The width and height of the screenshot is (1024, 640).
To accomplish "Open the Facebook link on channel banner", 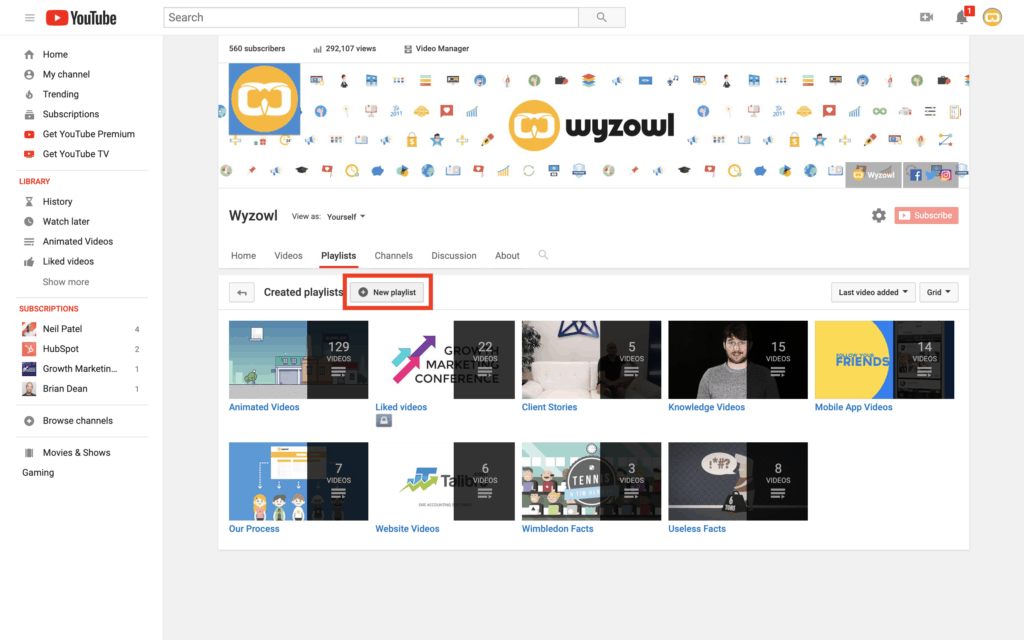I will tap(916, 175).
